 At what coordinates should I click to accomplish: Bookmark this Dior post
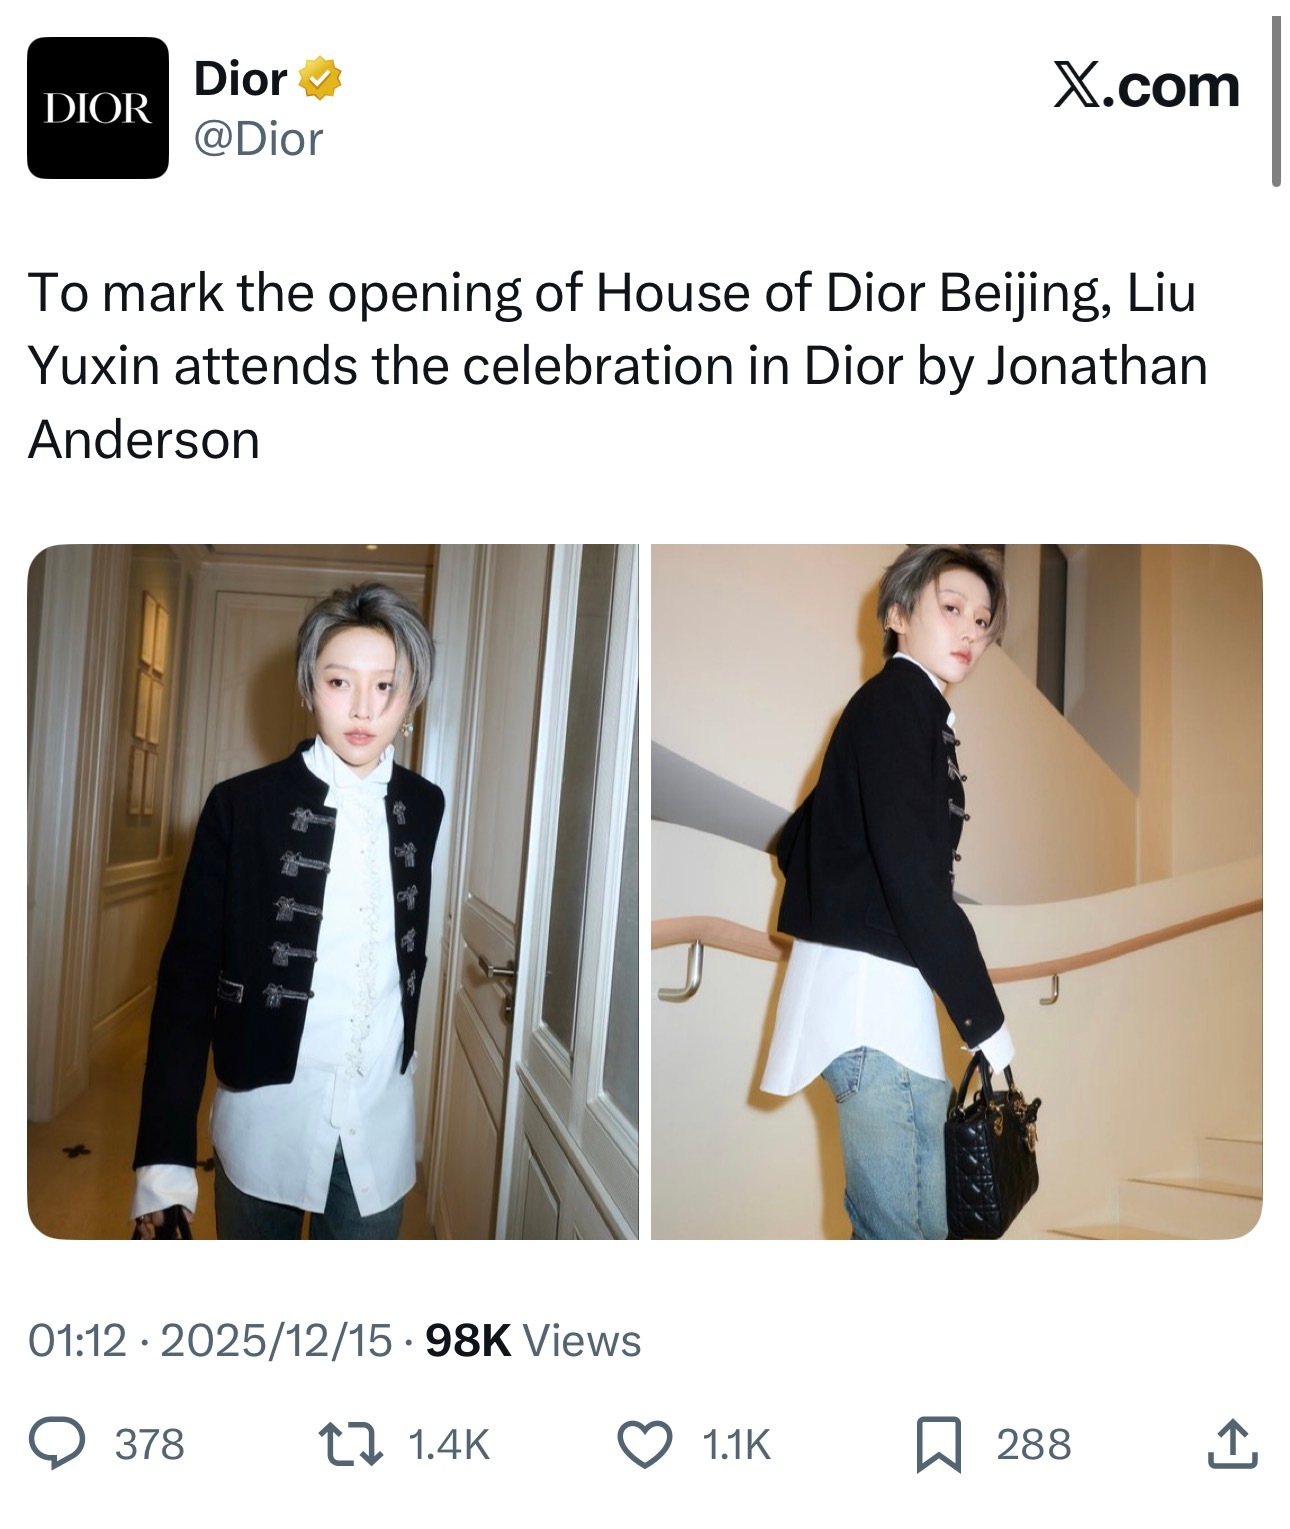click(x=939, y=1445)
